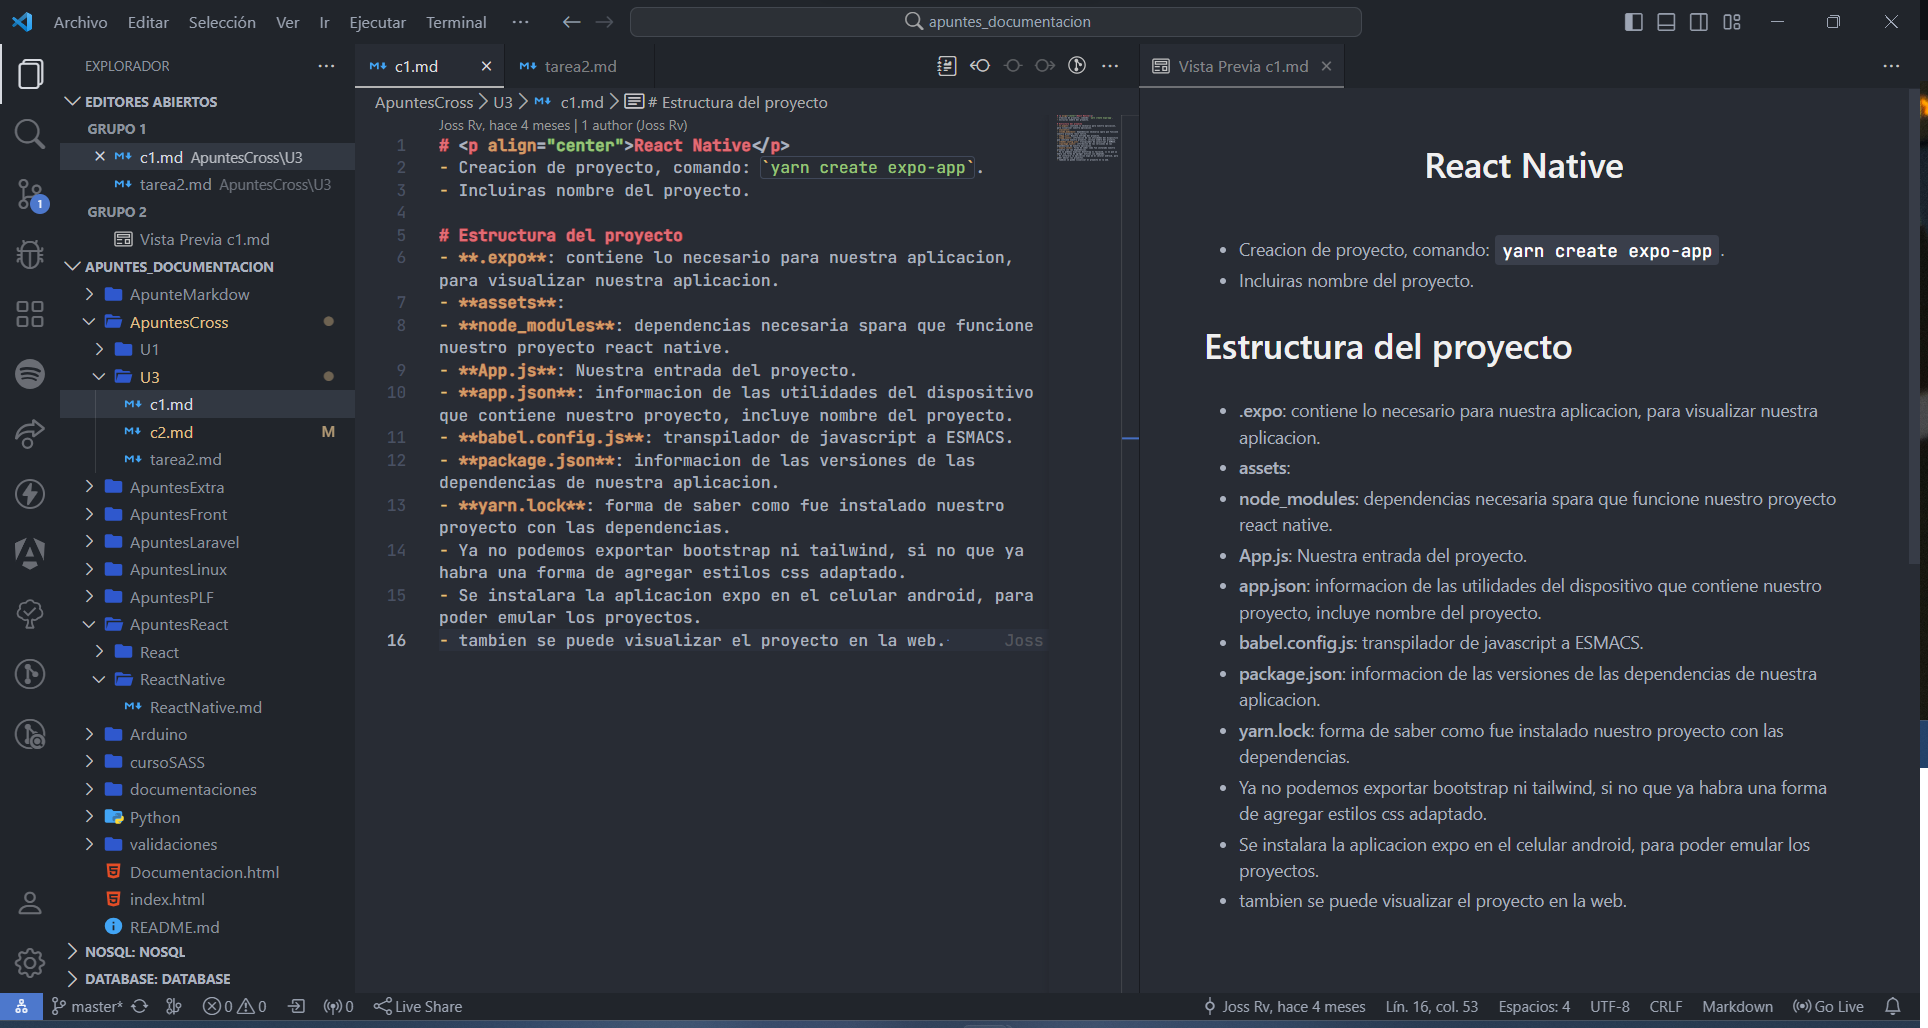Image resolution: width=1928 pixels, height=1028 pixels.
Task: Collapse the ApuntesReact folder
Action: [178, 624]
